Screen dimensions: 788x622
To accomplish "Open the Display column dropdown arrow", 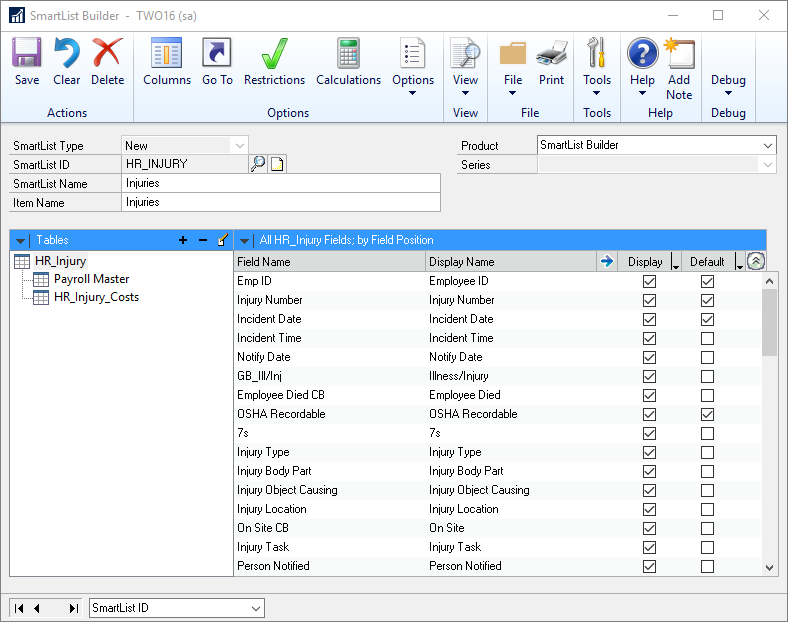I will click(676, 262).
